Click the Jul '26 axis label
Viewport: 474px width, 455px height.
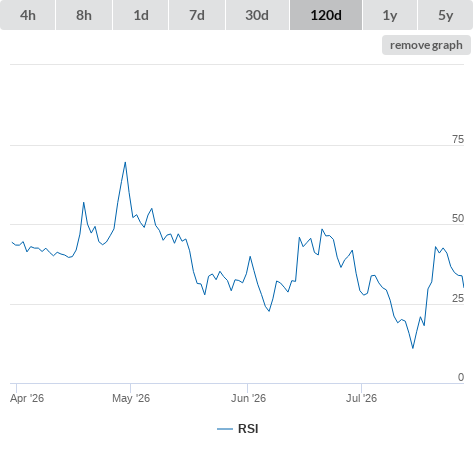point(361,398)
